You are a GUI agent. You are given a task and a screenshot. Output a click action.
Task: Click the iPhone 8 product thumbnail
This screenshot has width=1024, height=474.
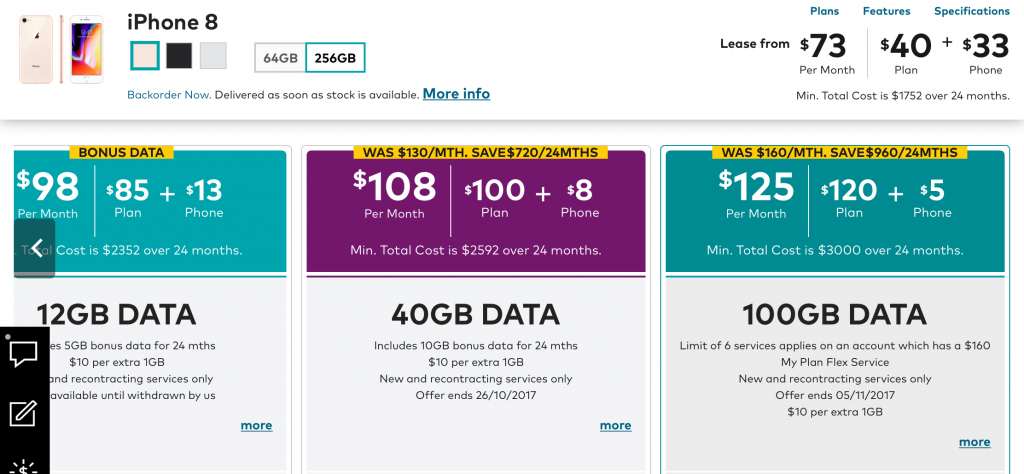62,49
